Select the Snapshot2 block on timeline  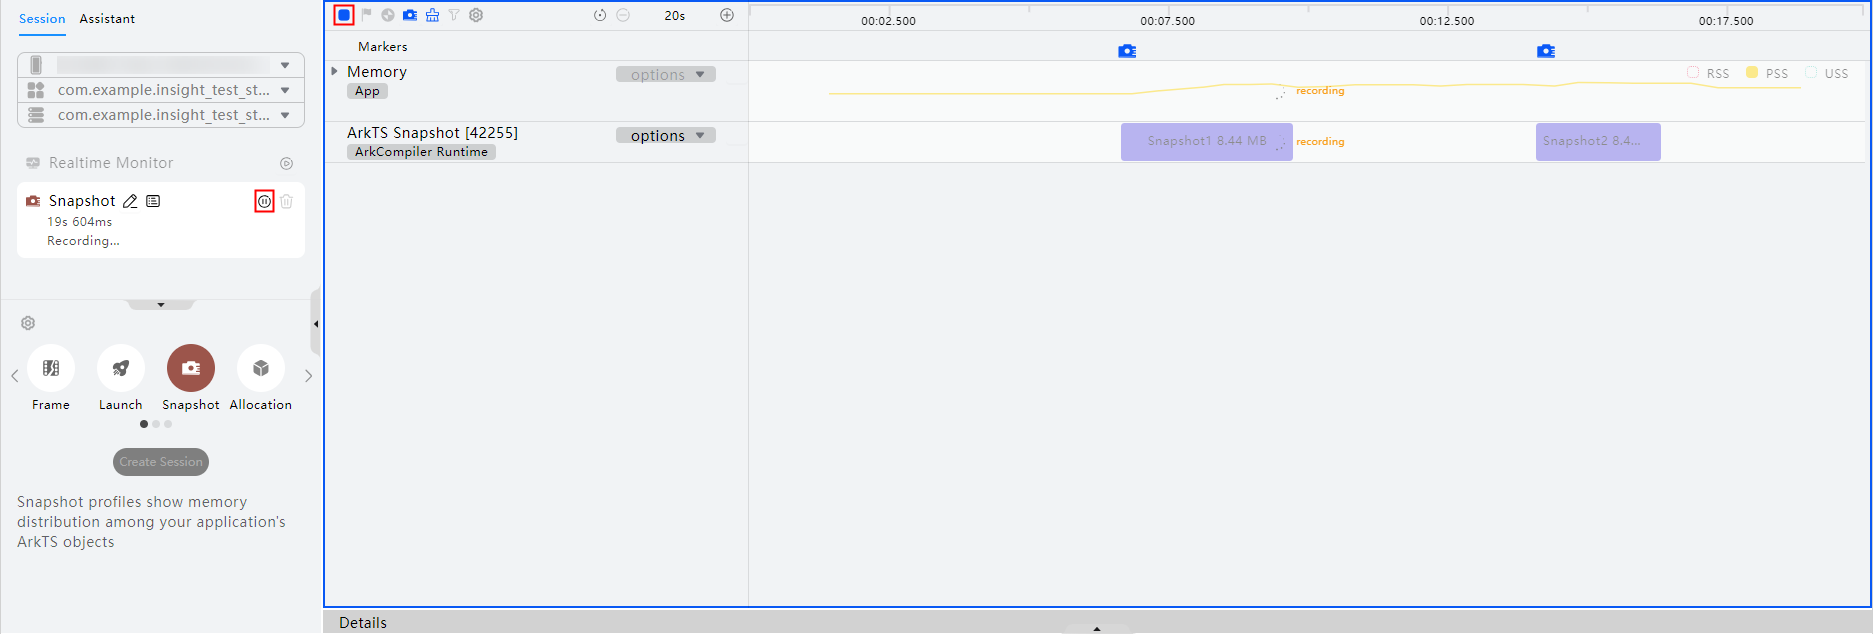coord(1598,142)
